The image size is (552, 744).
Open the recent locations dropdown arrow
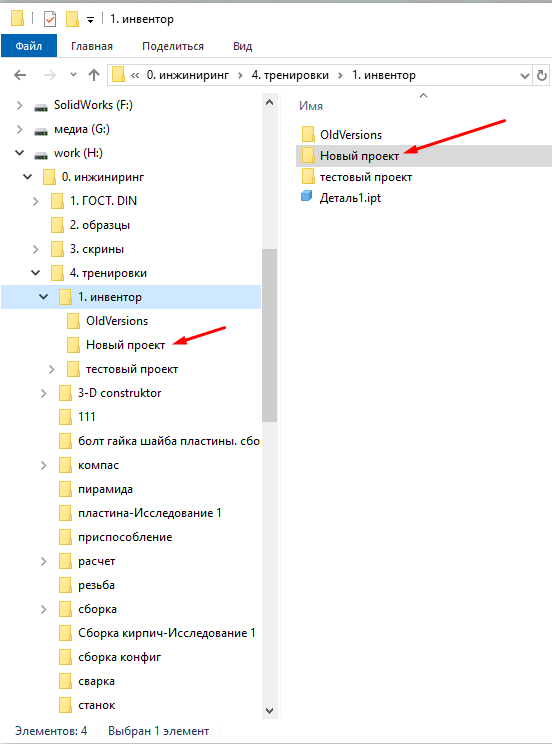tap(73, 74)
